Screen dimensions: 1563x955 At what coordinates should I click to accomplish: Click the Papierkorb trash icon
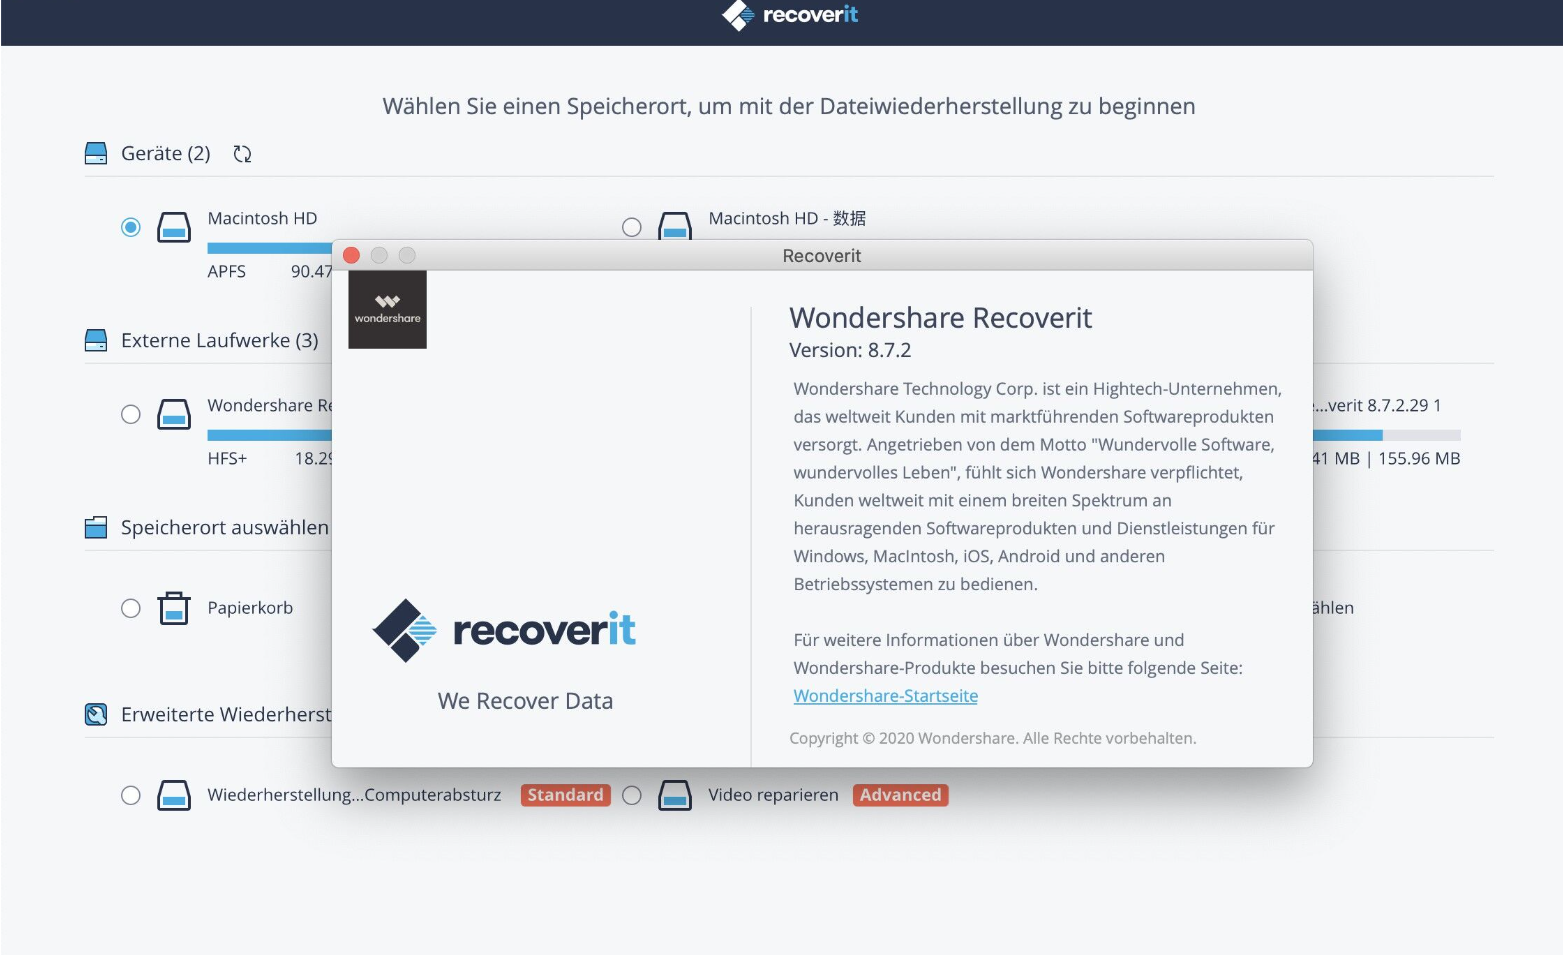click(x=174, y=607)
